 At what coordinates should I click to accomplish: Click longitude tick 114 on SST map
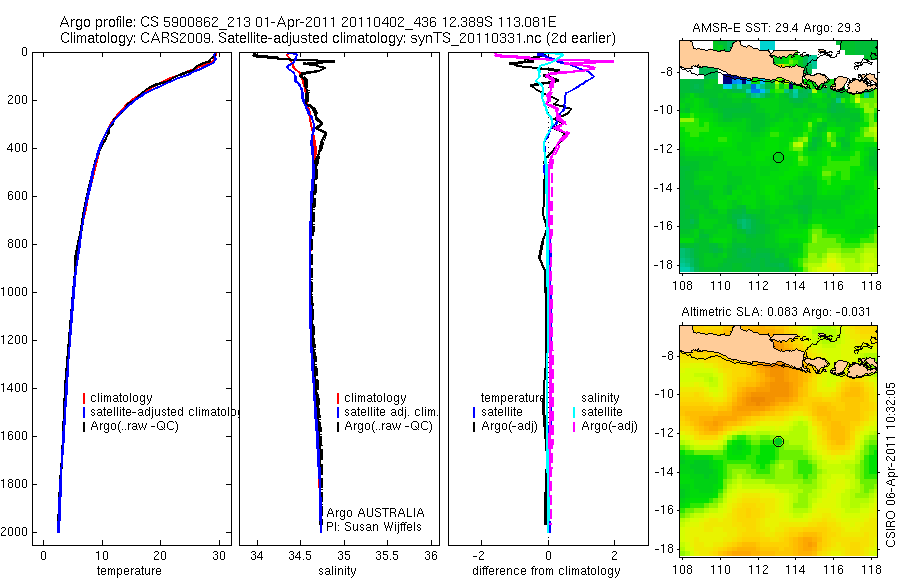(x=795, y=285)
